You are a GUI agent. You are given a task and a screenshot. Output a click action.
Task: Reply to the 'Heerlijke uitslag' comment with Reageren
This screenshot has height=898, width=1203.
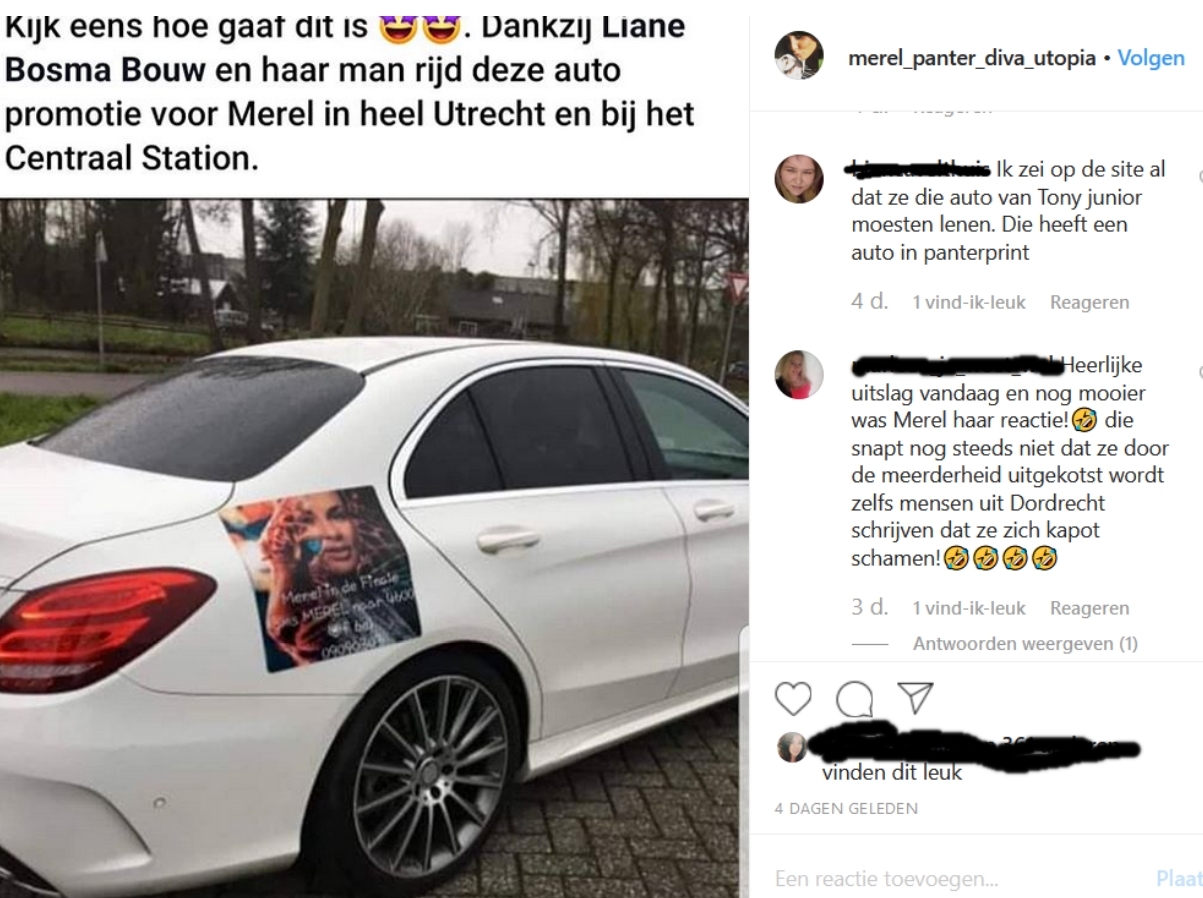tap(1089, 608)
